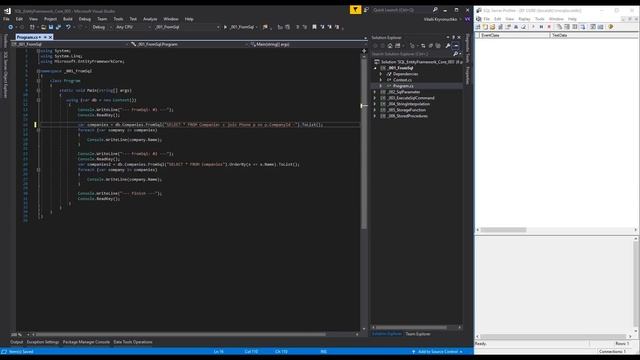Close the Program.cs editor tab
This screenshot has height=360, width=640.
click(x=50, y=37)
